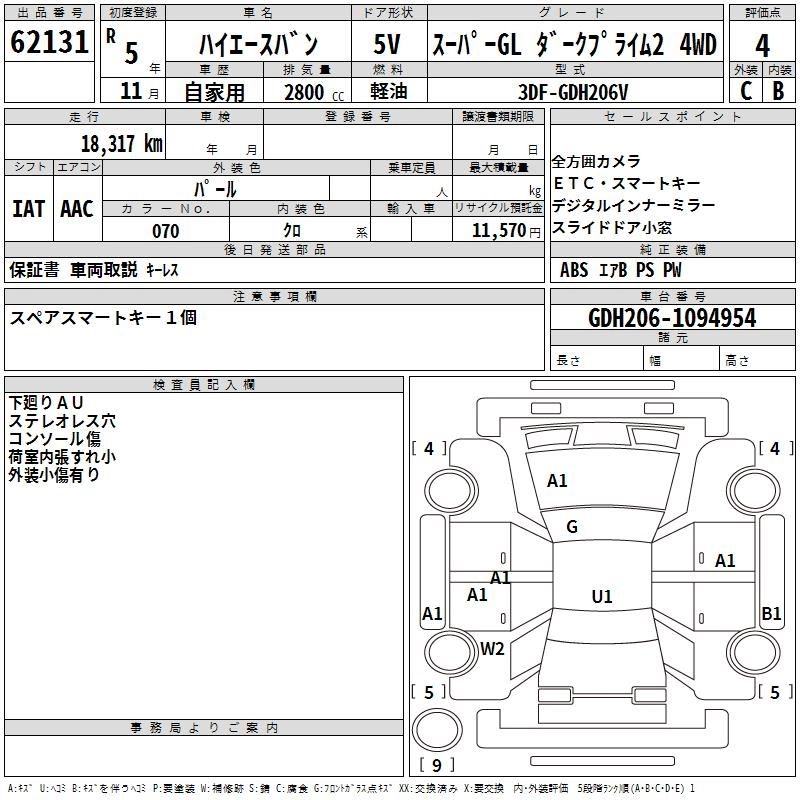This screenshot has width=800, height=800.
Task: Click exterior grade C
Action: 745,91
